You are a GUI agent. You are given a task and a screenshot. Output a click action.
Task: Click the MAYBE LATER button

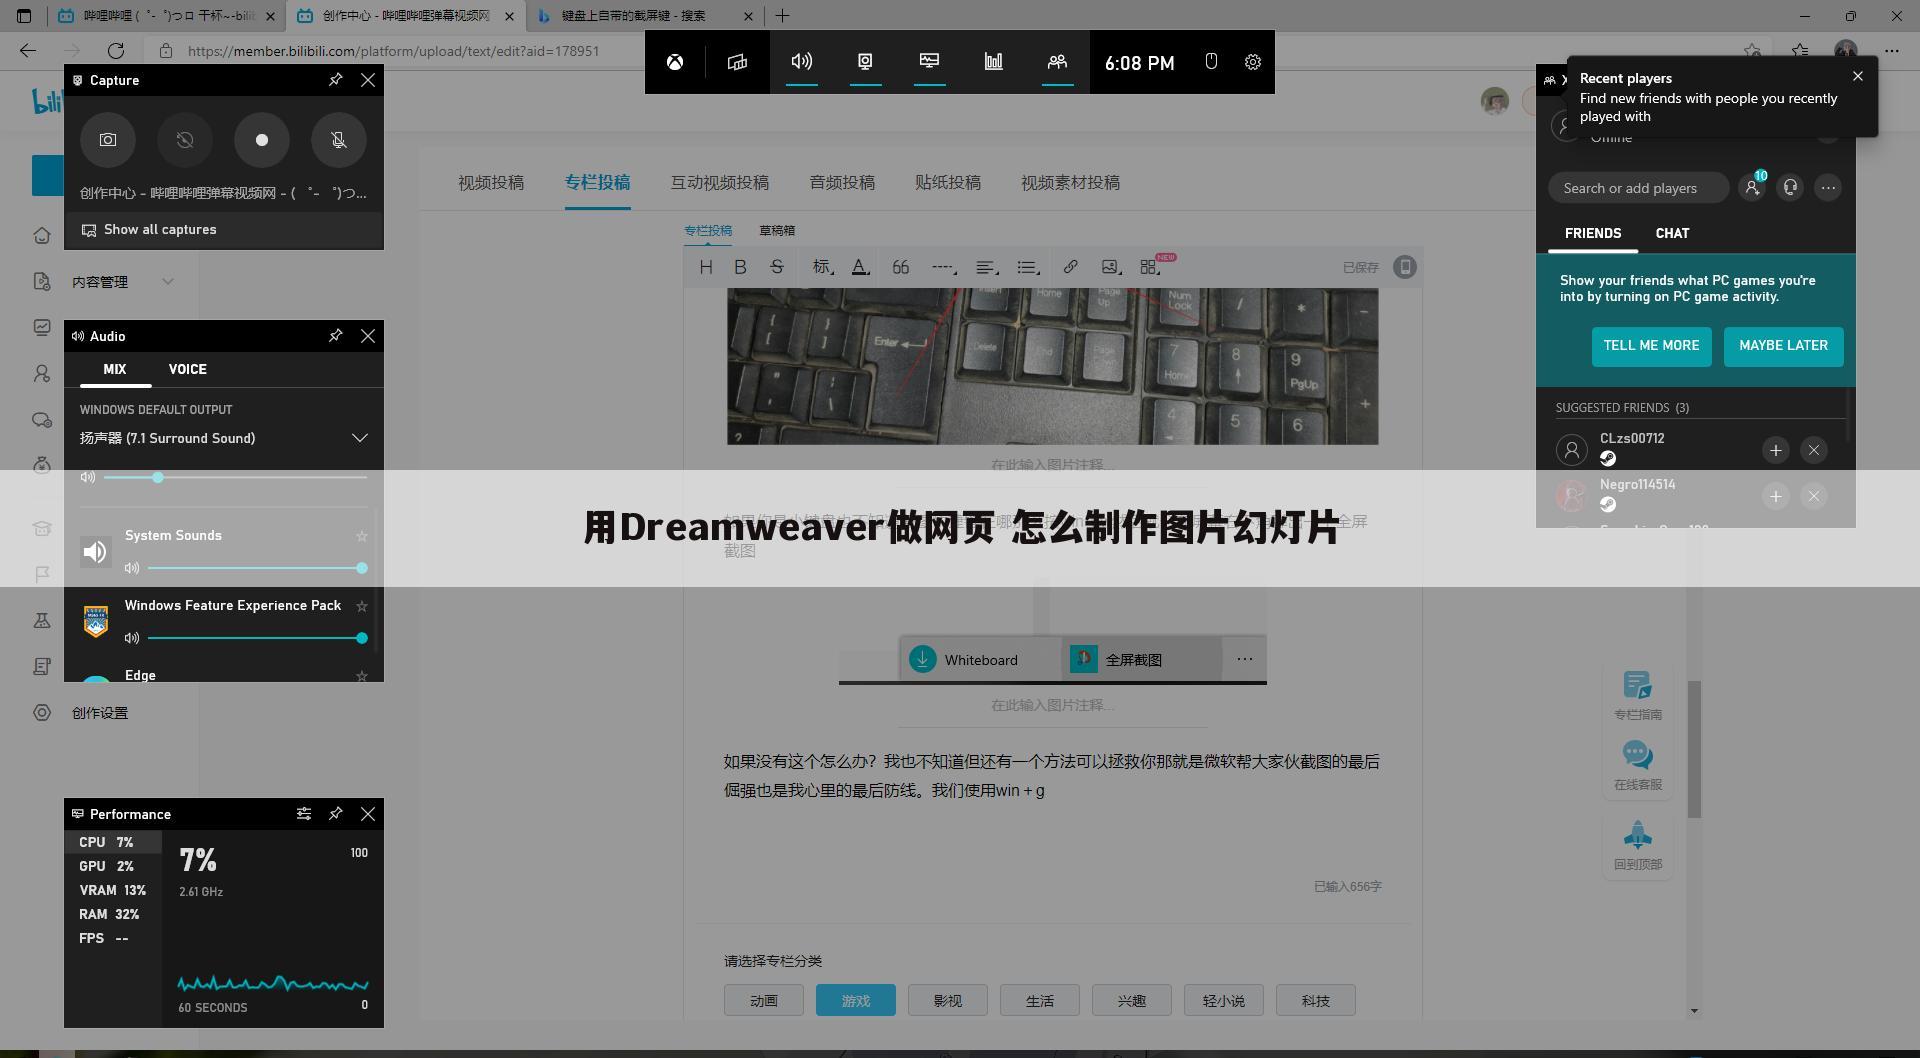[x=1783, y=346]
